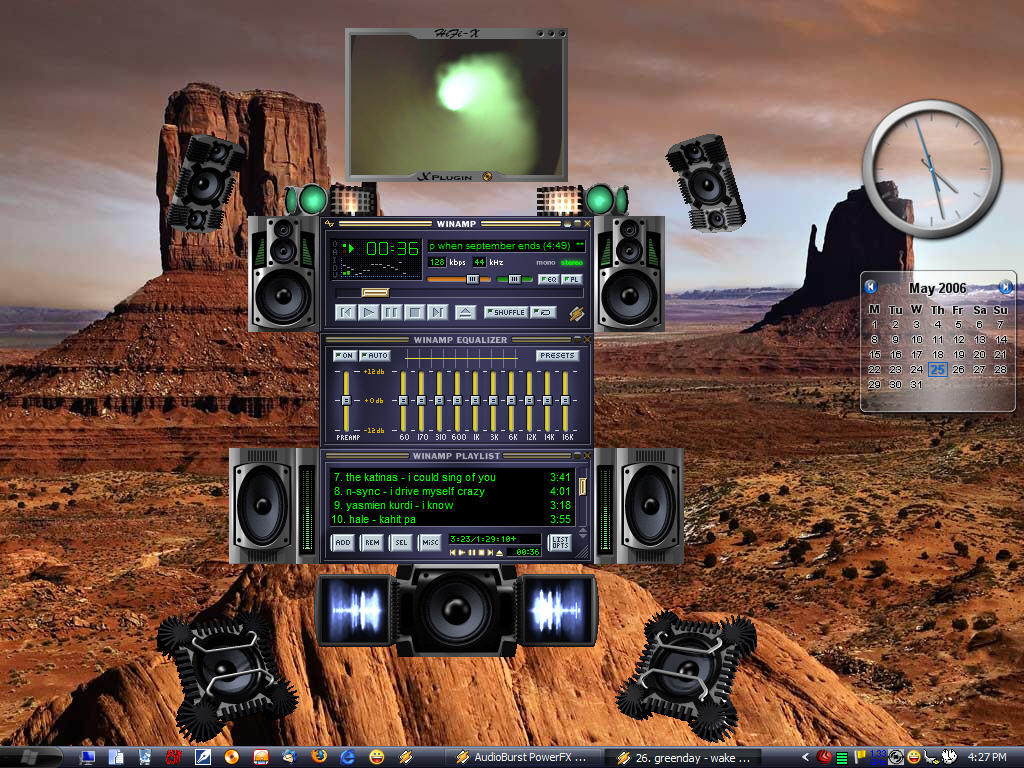1024x768 pixels.
Task: Click the 16K equalizer band slider
Action: 566,400
